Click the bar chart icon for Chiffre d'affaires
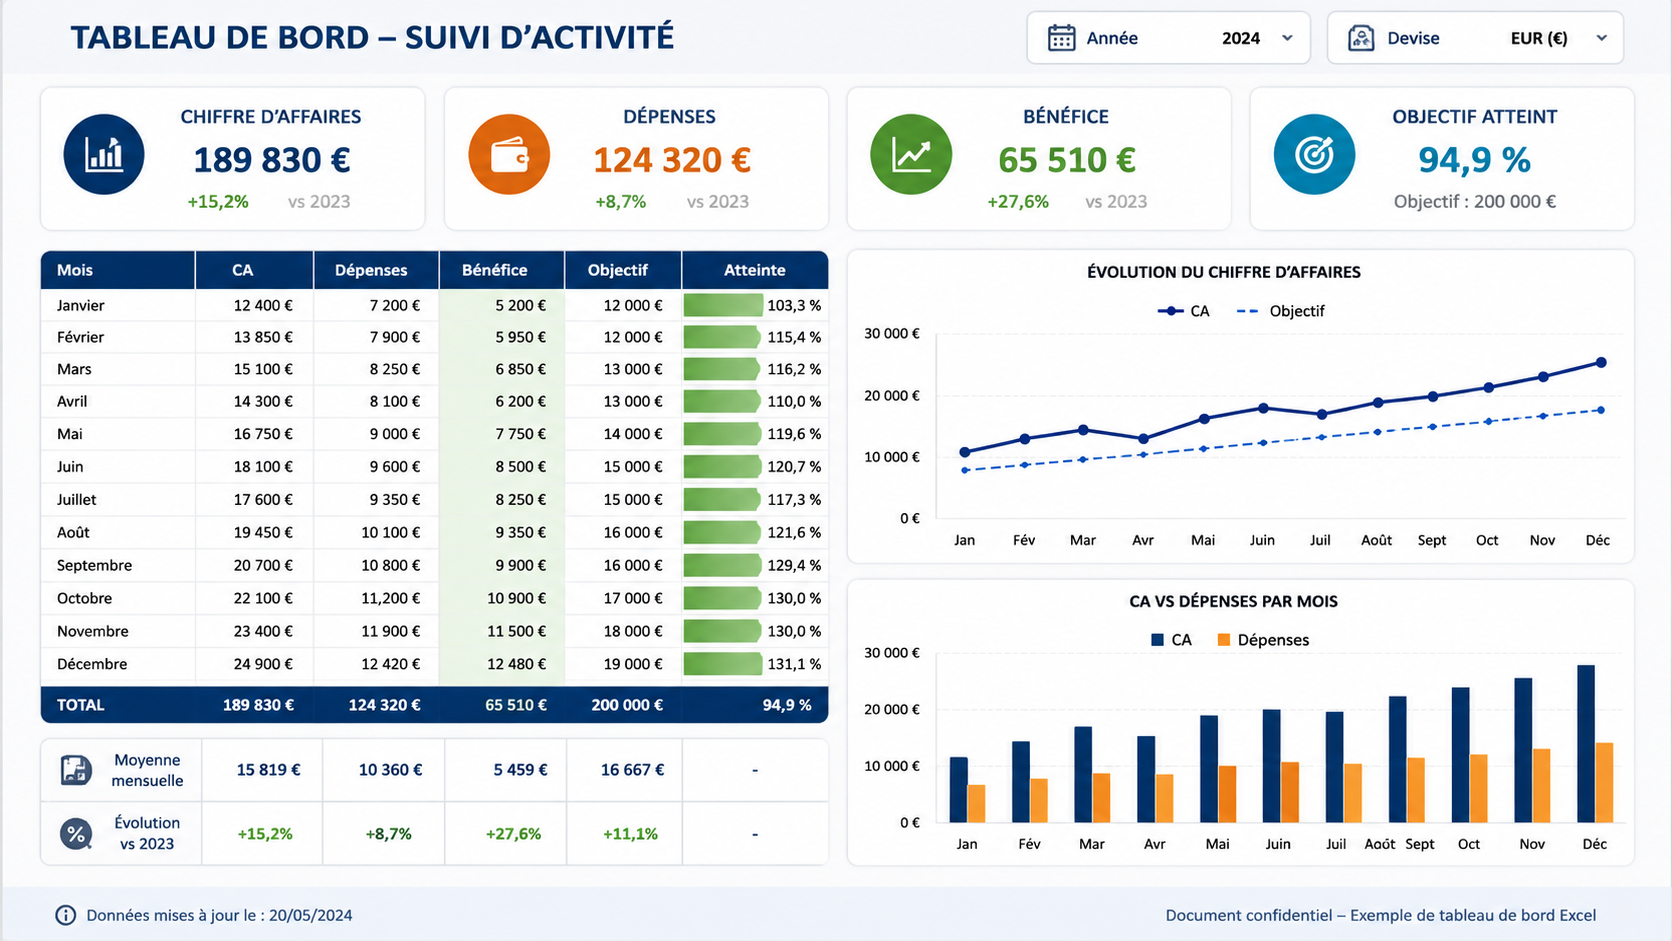Screen dimensions: 1672x941 coord(104,155)
